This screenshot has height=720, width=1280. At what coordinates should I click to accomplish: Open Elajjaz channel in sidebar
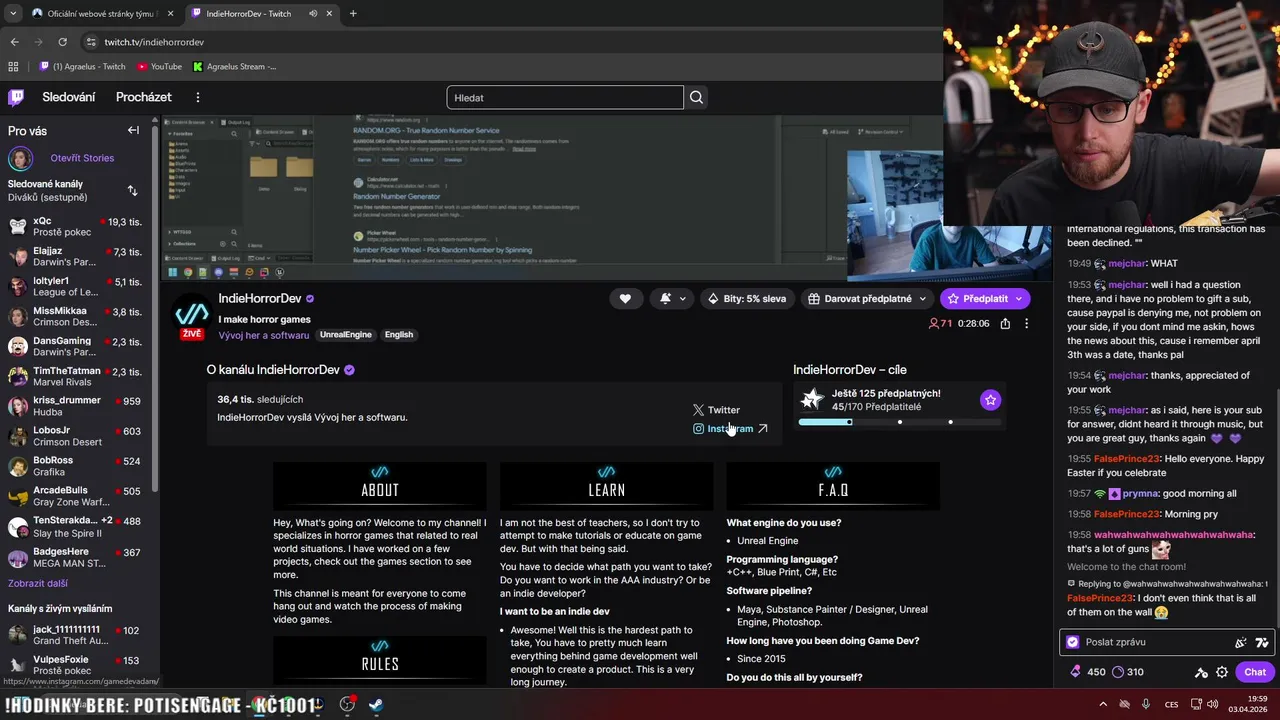[78, 256]
